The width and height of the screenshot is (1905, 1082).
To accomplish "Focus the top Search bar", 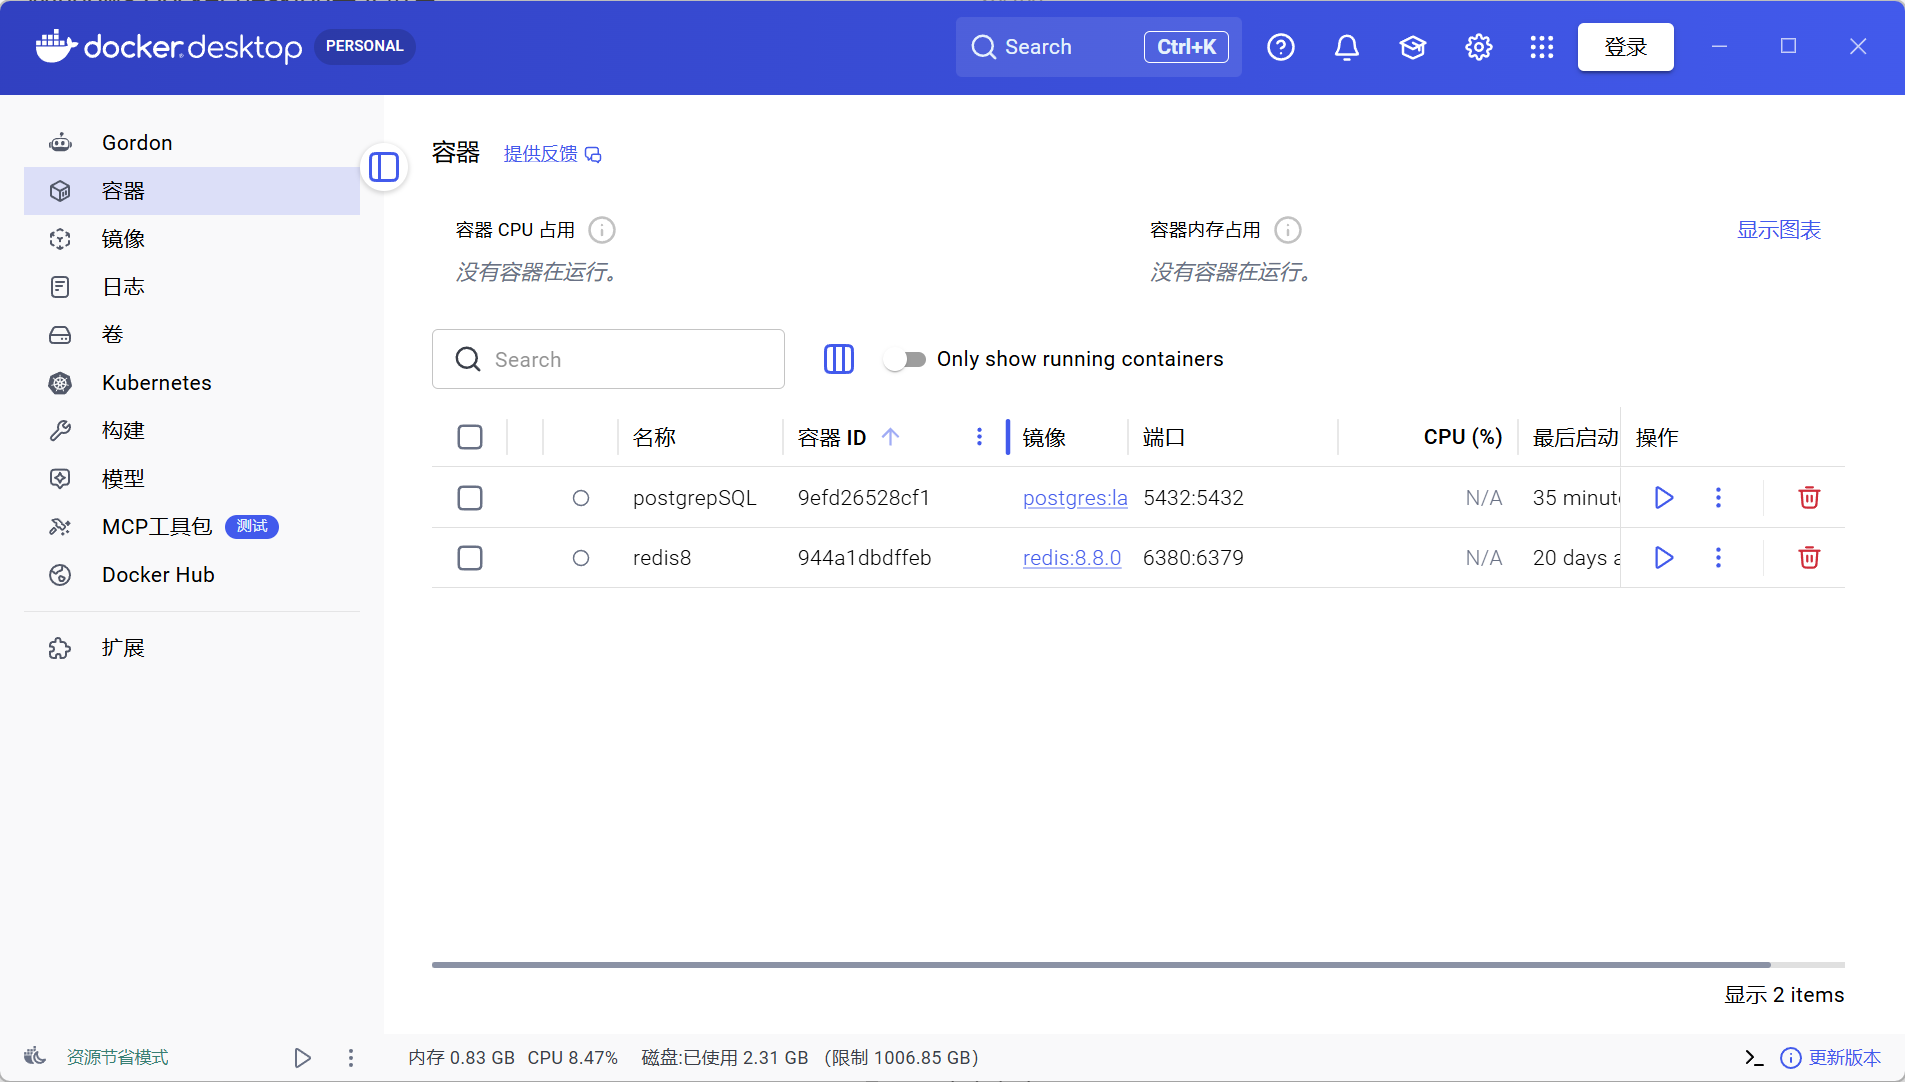I will pos(1098,47).
